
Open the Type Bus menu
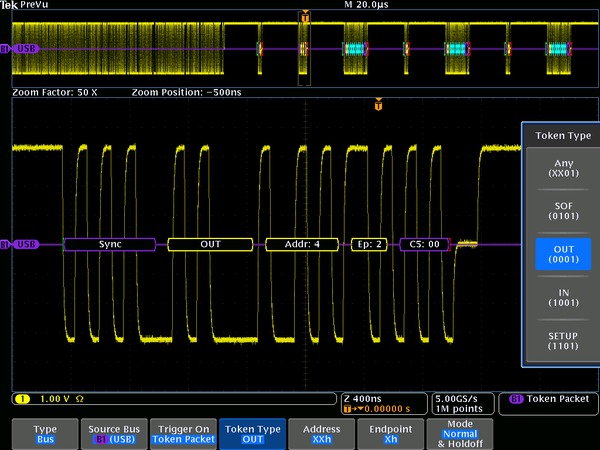(x=45, y=433)
